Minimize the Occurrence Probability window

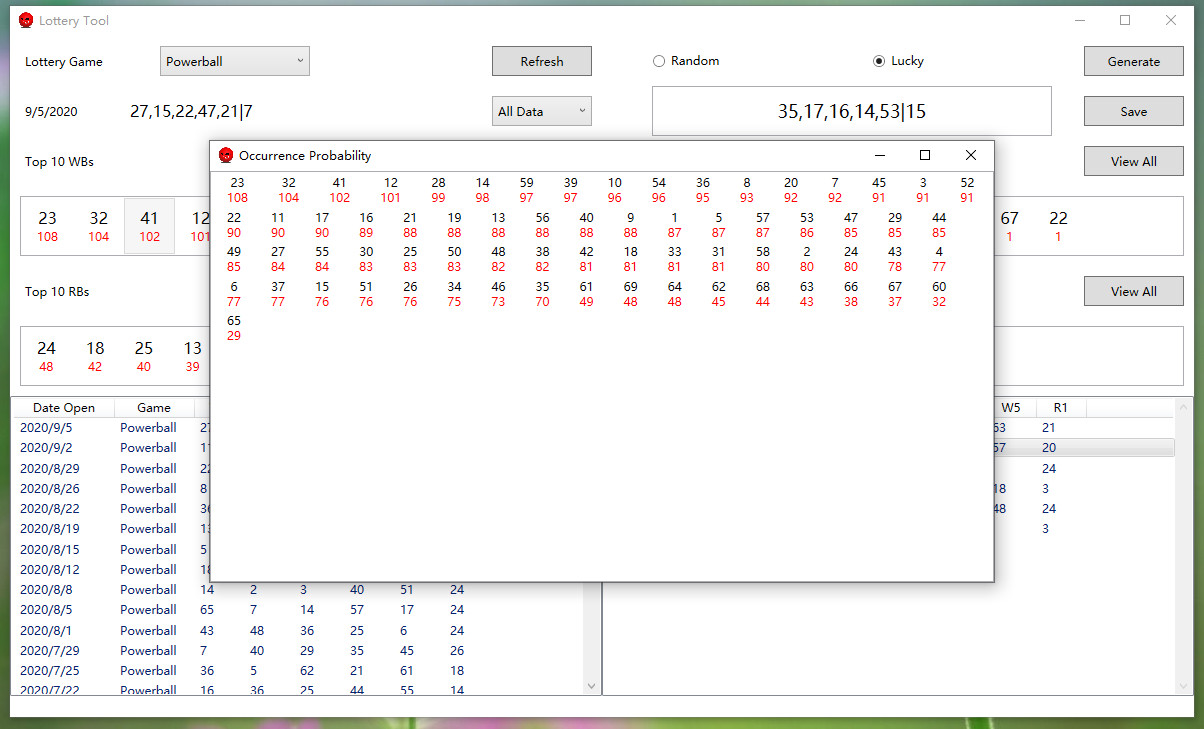point(880,155)
